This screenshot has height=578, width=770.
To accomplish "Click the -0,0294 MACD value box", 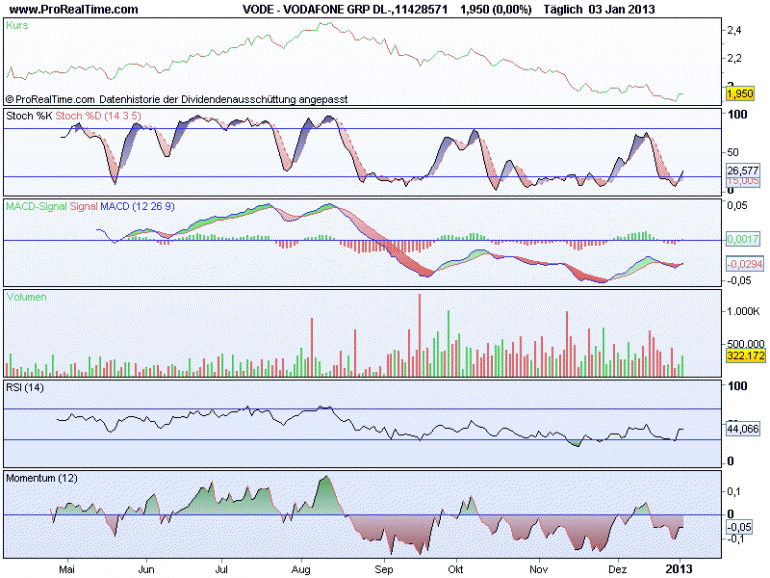I will point(744,264).
